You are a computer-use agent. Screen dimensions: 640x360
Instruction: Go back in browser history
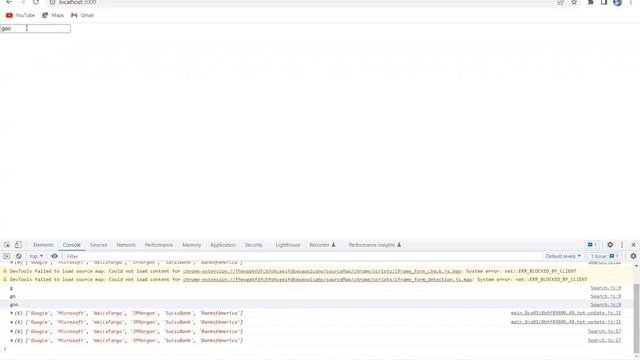point(9,2)
